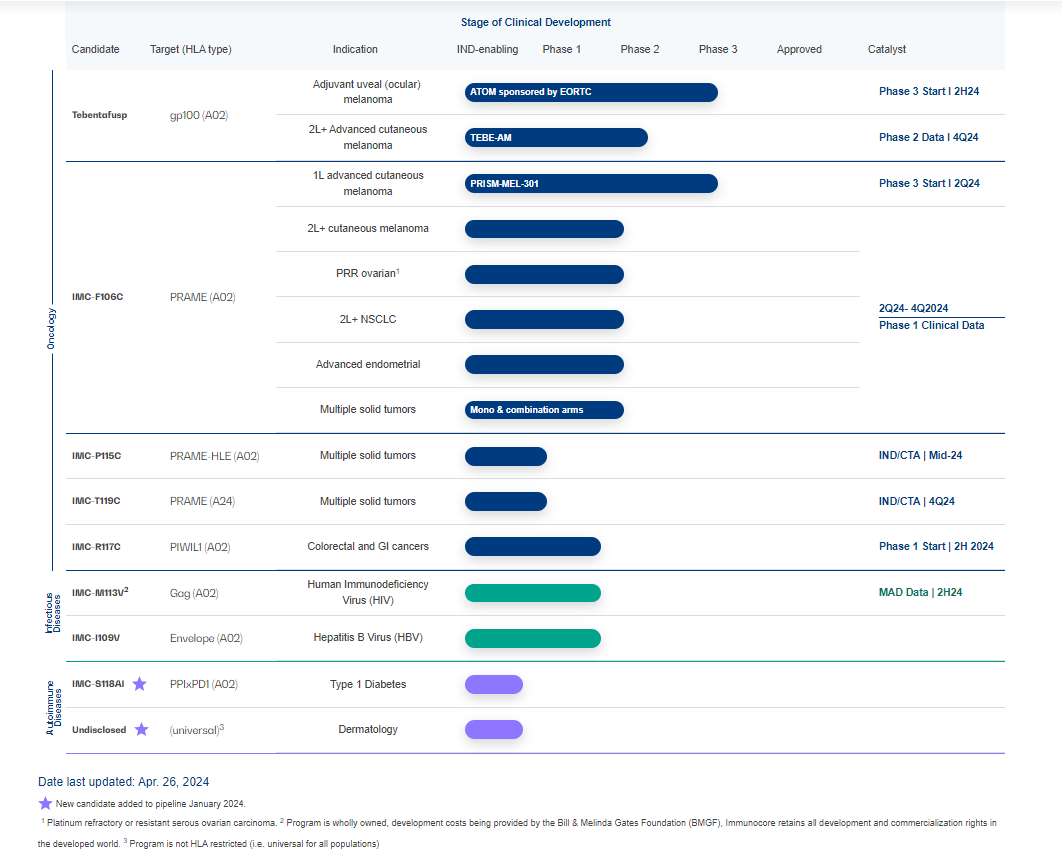
Task: Select the TEBE-AM progress bar
Action: click(556, 137)
